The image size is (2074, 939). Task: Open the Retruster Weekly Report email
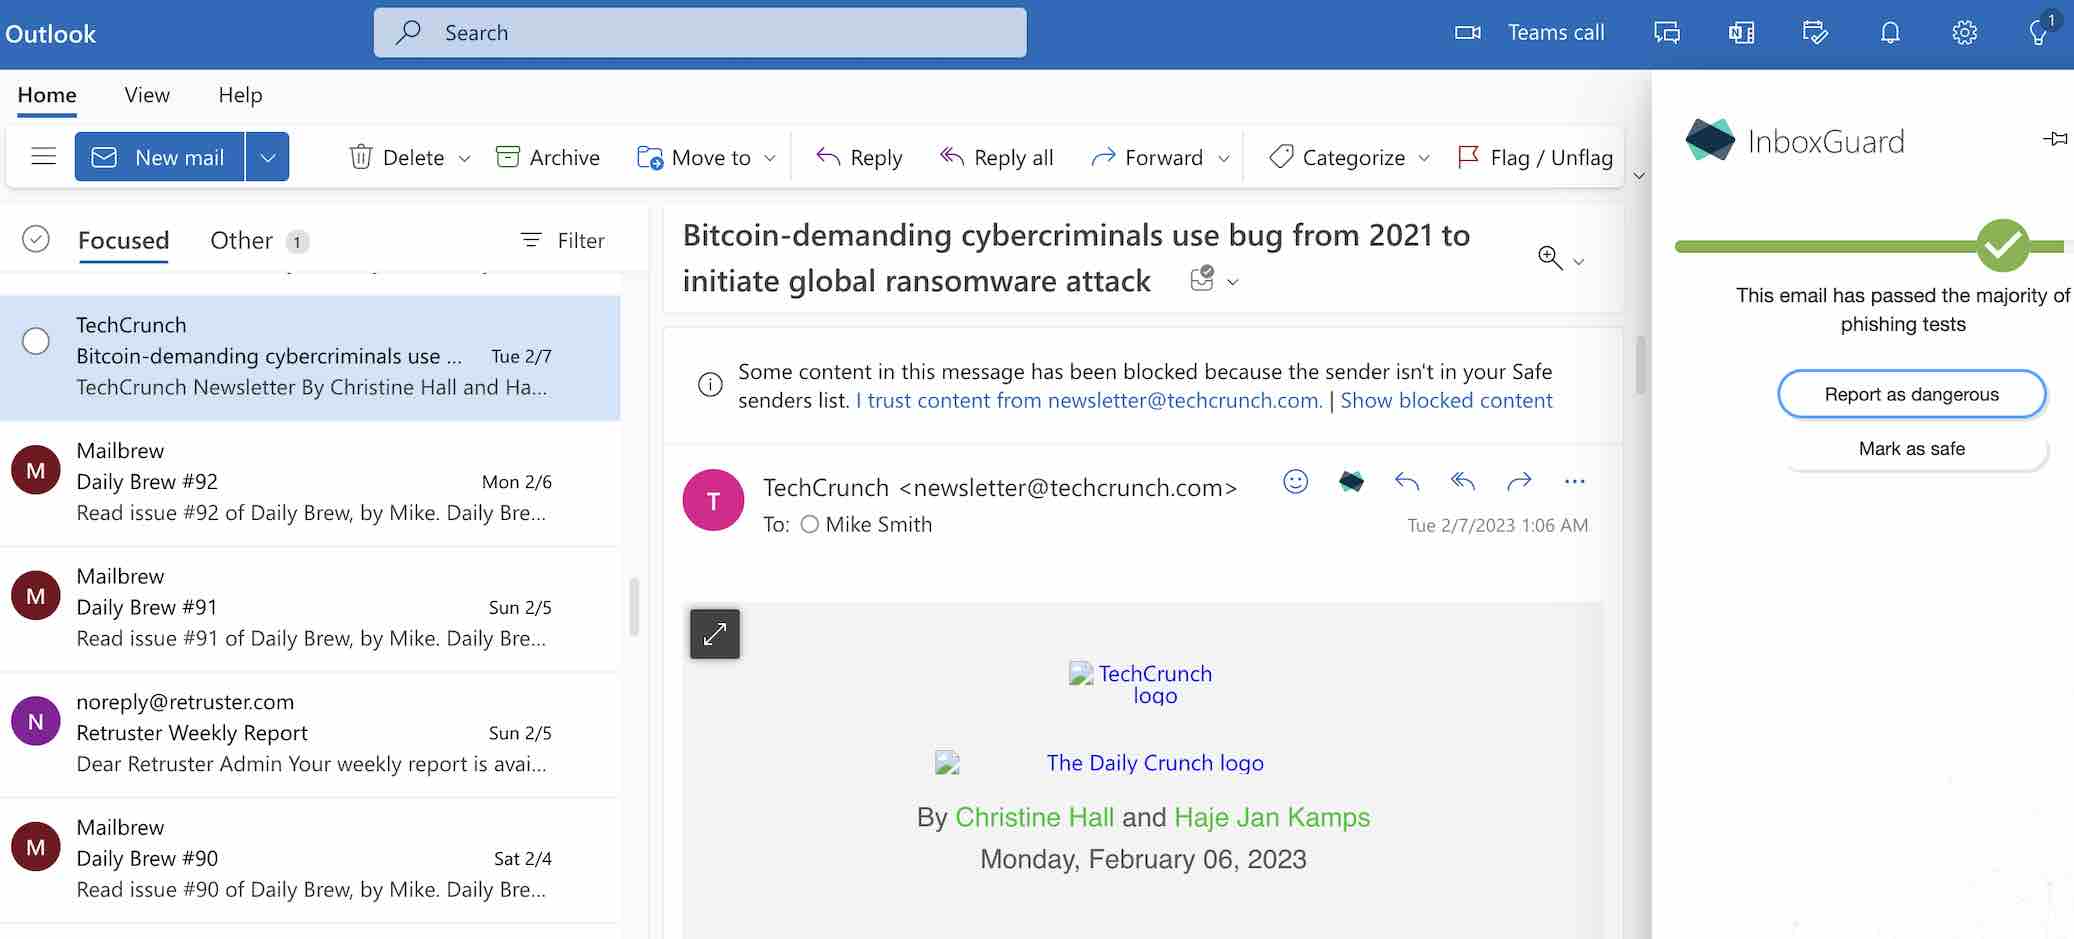310,734
